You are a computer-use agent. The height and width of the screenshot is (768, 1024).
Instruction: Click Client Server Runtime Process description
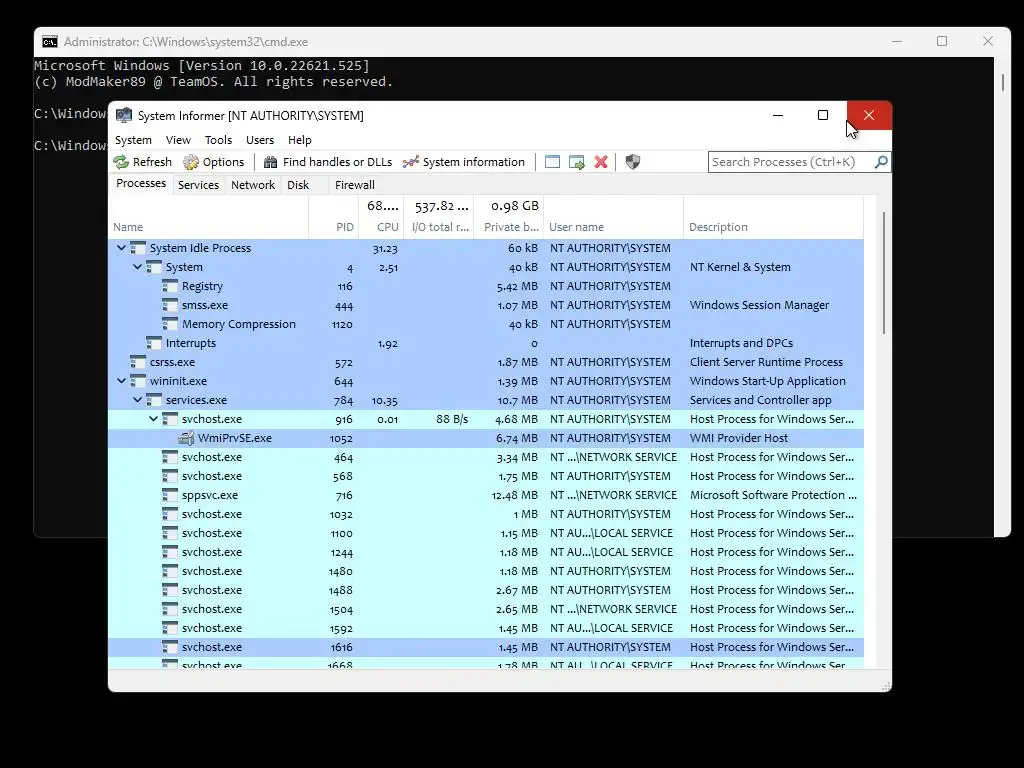[x=766, y=362]
